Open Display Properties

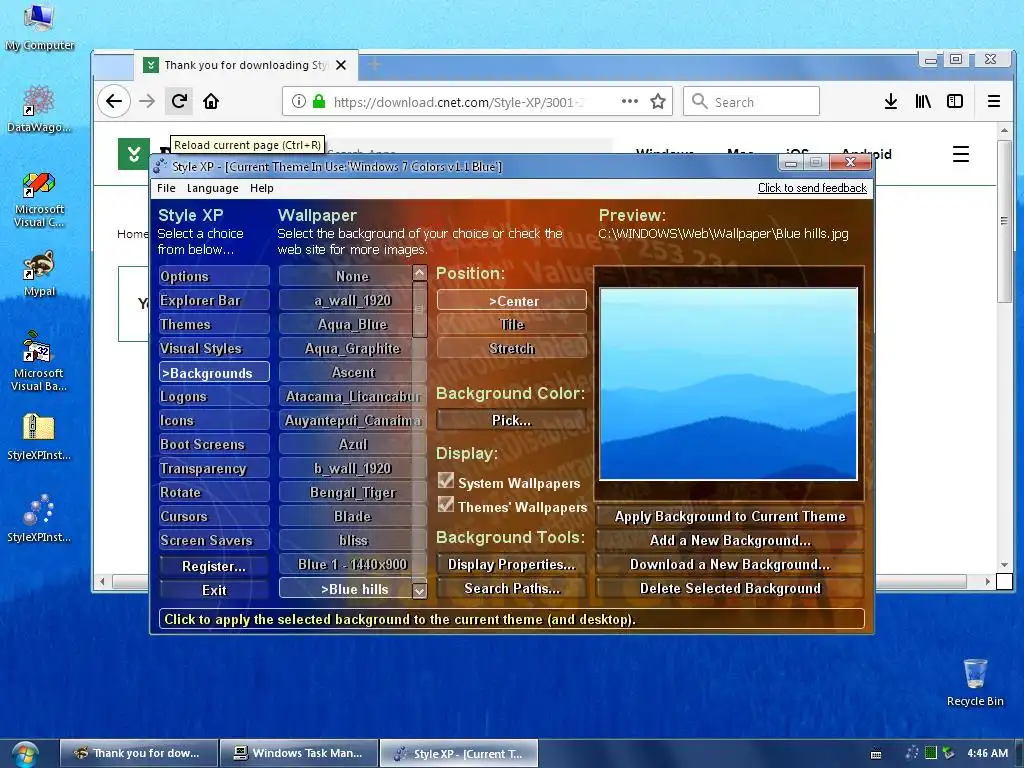[512, 564]
